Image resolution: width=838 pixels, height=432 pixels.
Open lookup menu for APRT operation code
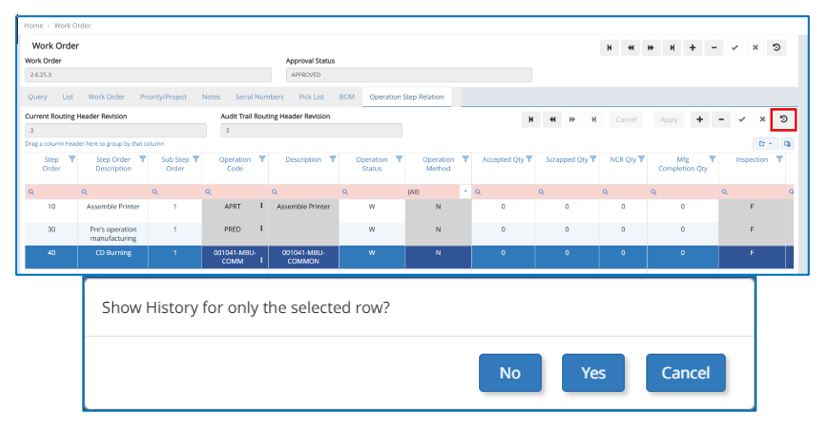(262, 207)
